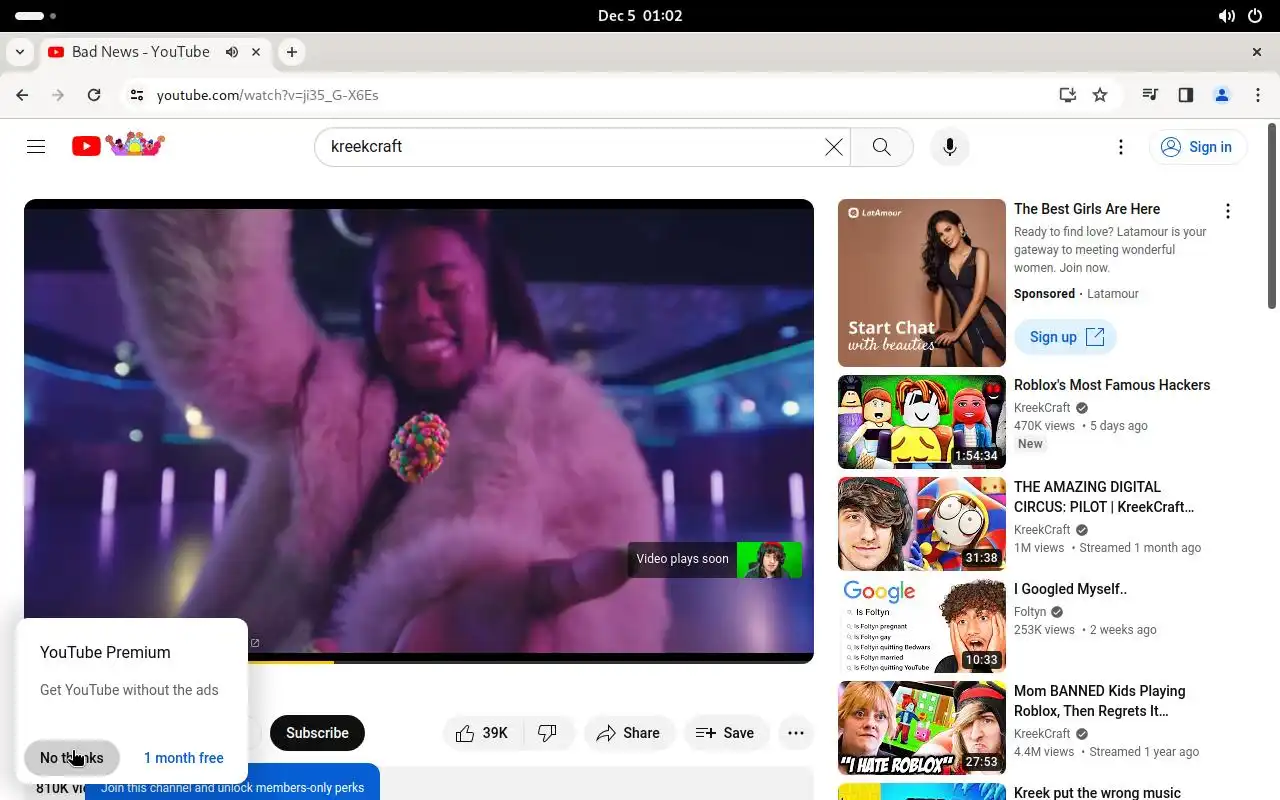Image resolution: width=1280 pixels, height=800 pixels.
Task: Click the address bar URL
Action: 268,95
